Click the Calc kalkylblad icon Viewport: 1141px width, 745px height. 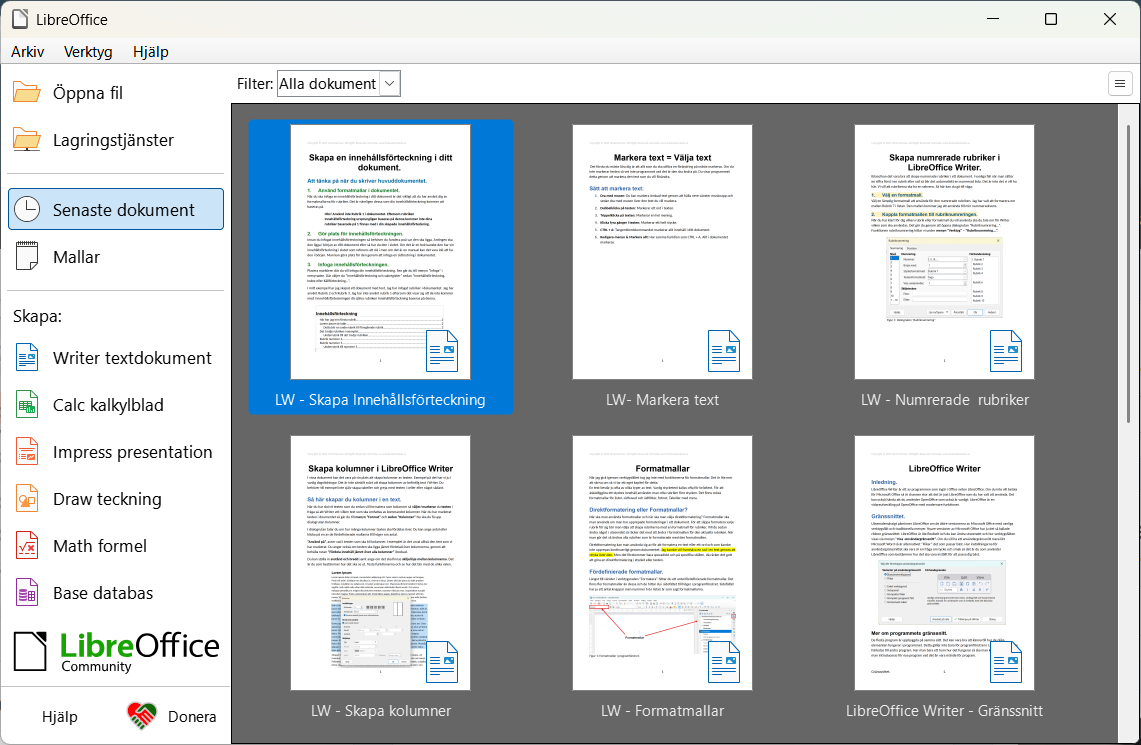[27, 405]
